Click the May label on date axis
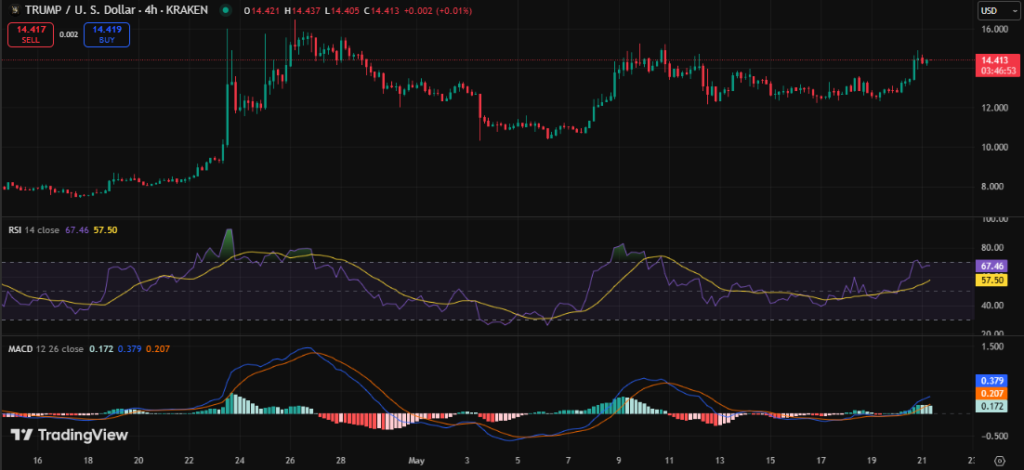The height and width of the screenshot is (470, 1024). click(x=416, y=460)
